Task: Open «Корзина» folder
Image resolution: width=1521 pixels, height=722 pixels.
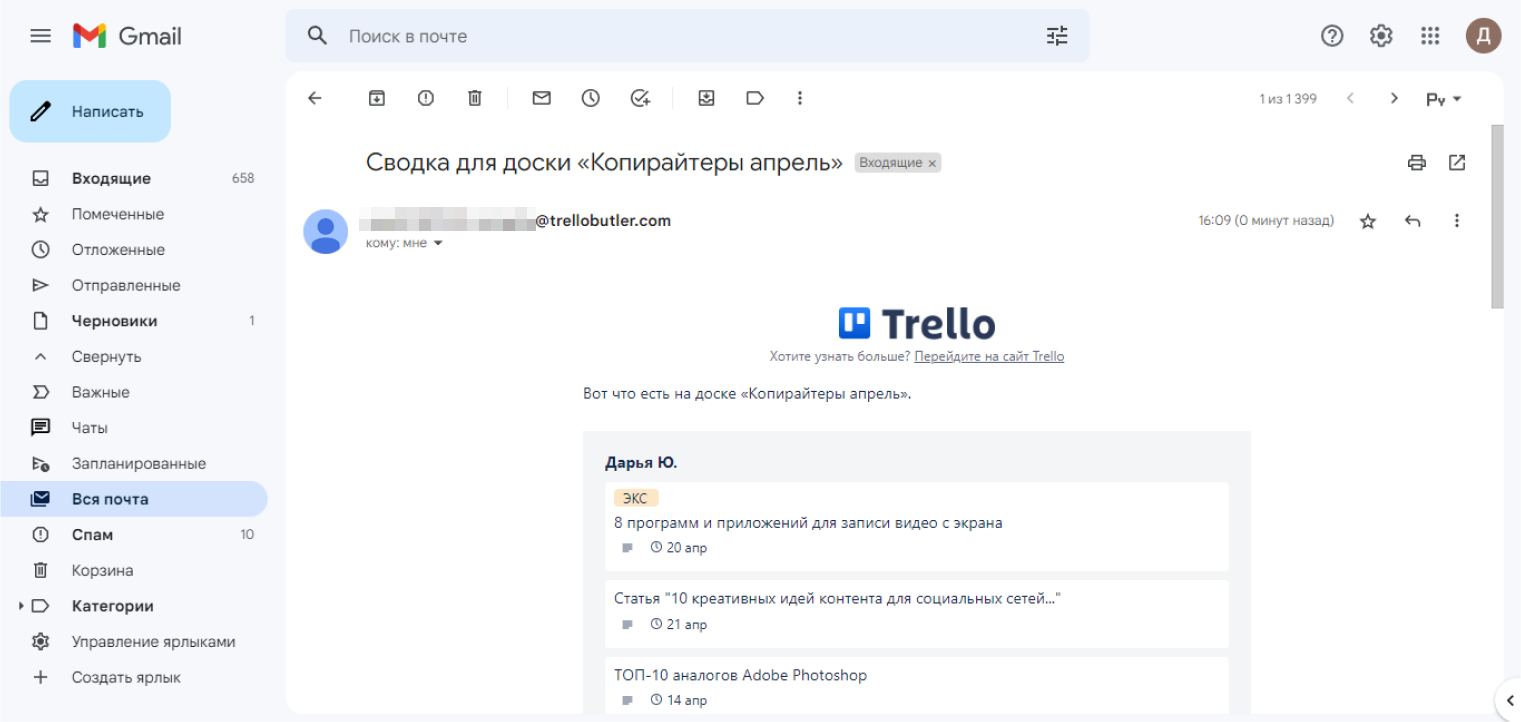Action: tap(134, 571)
